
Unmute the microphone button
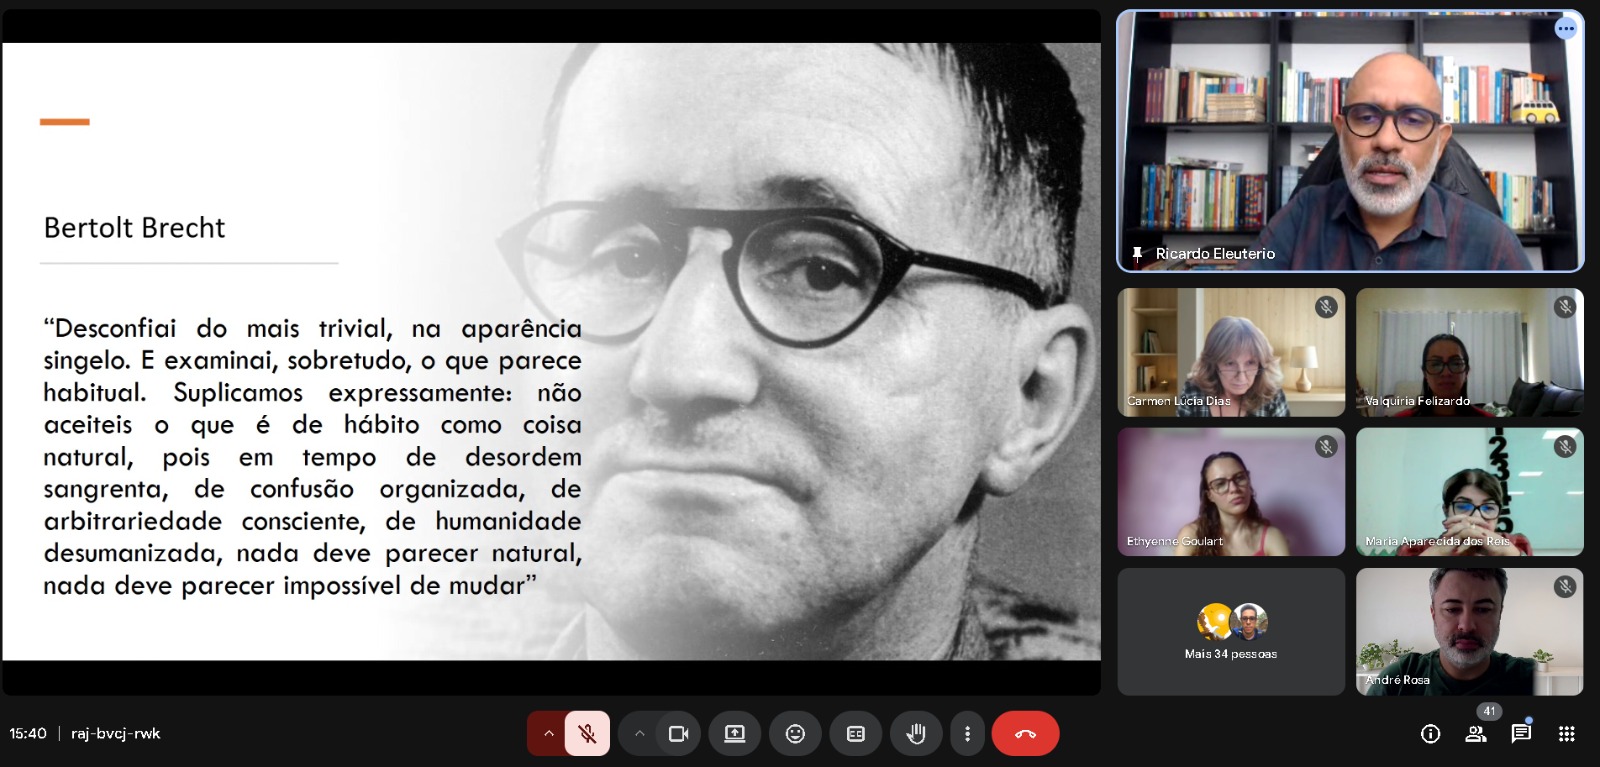point(587,734)
